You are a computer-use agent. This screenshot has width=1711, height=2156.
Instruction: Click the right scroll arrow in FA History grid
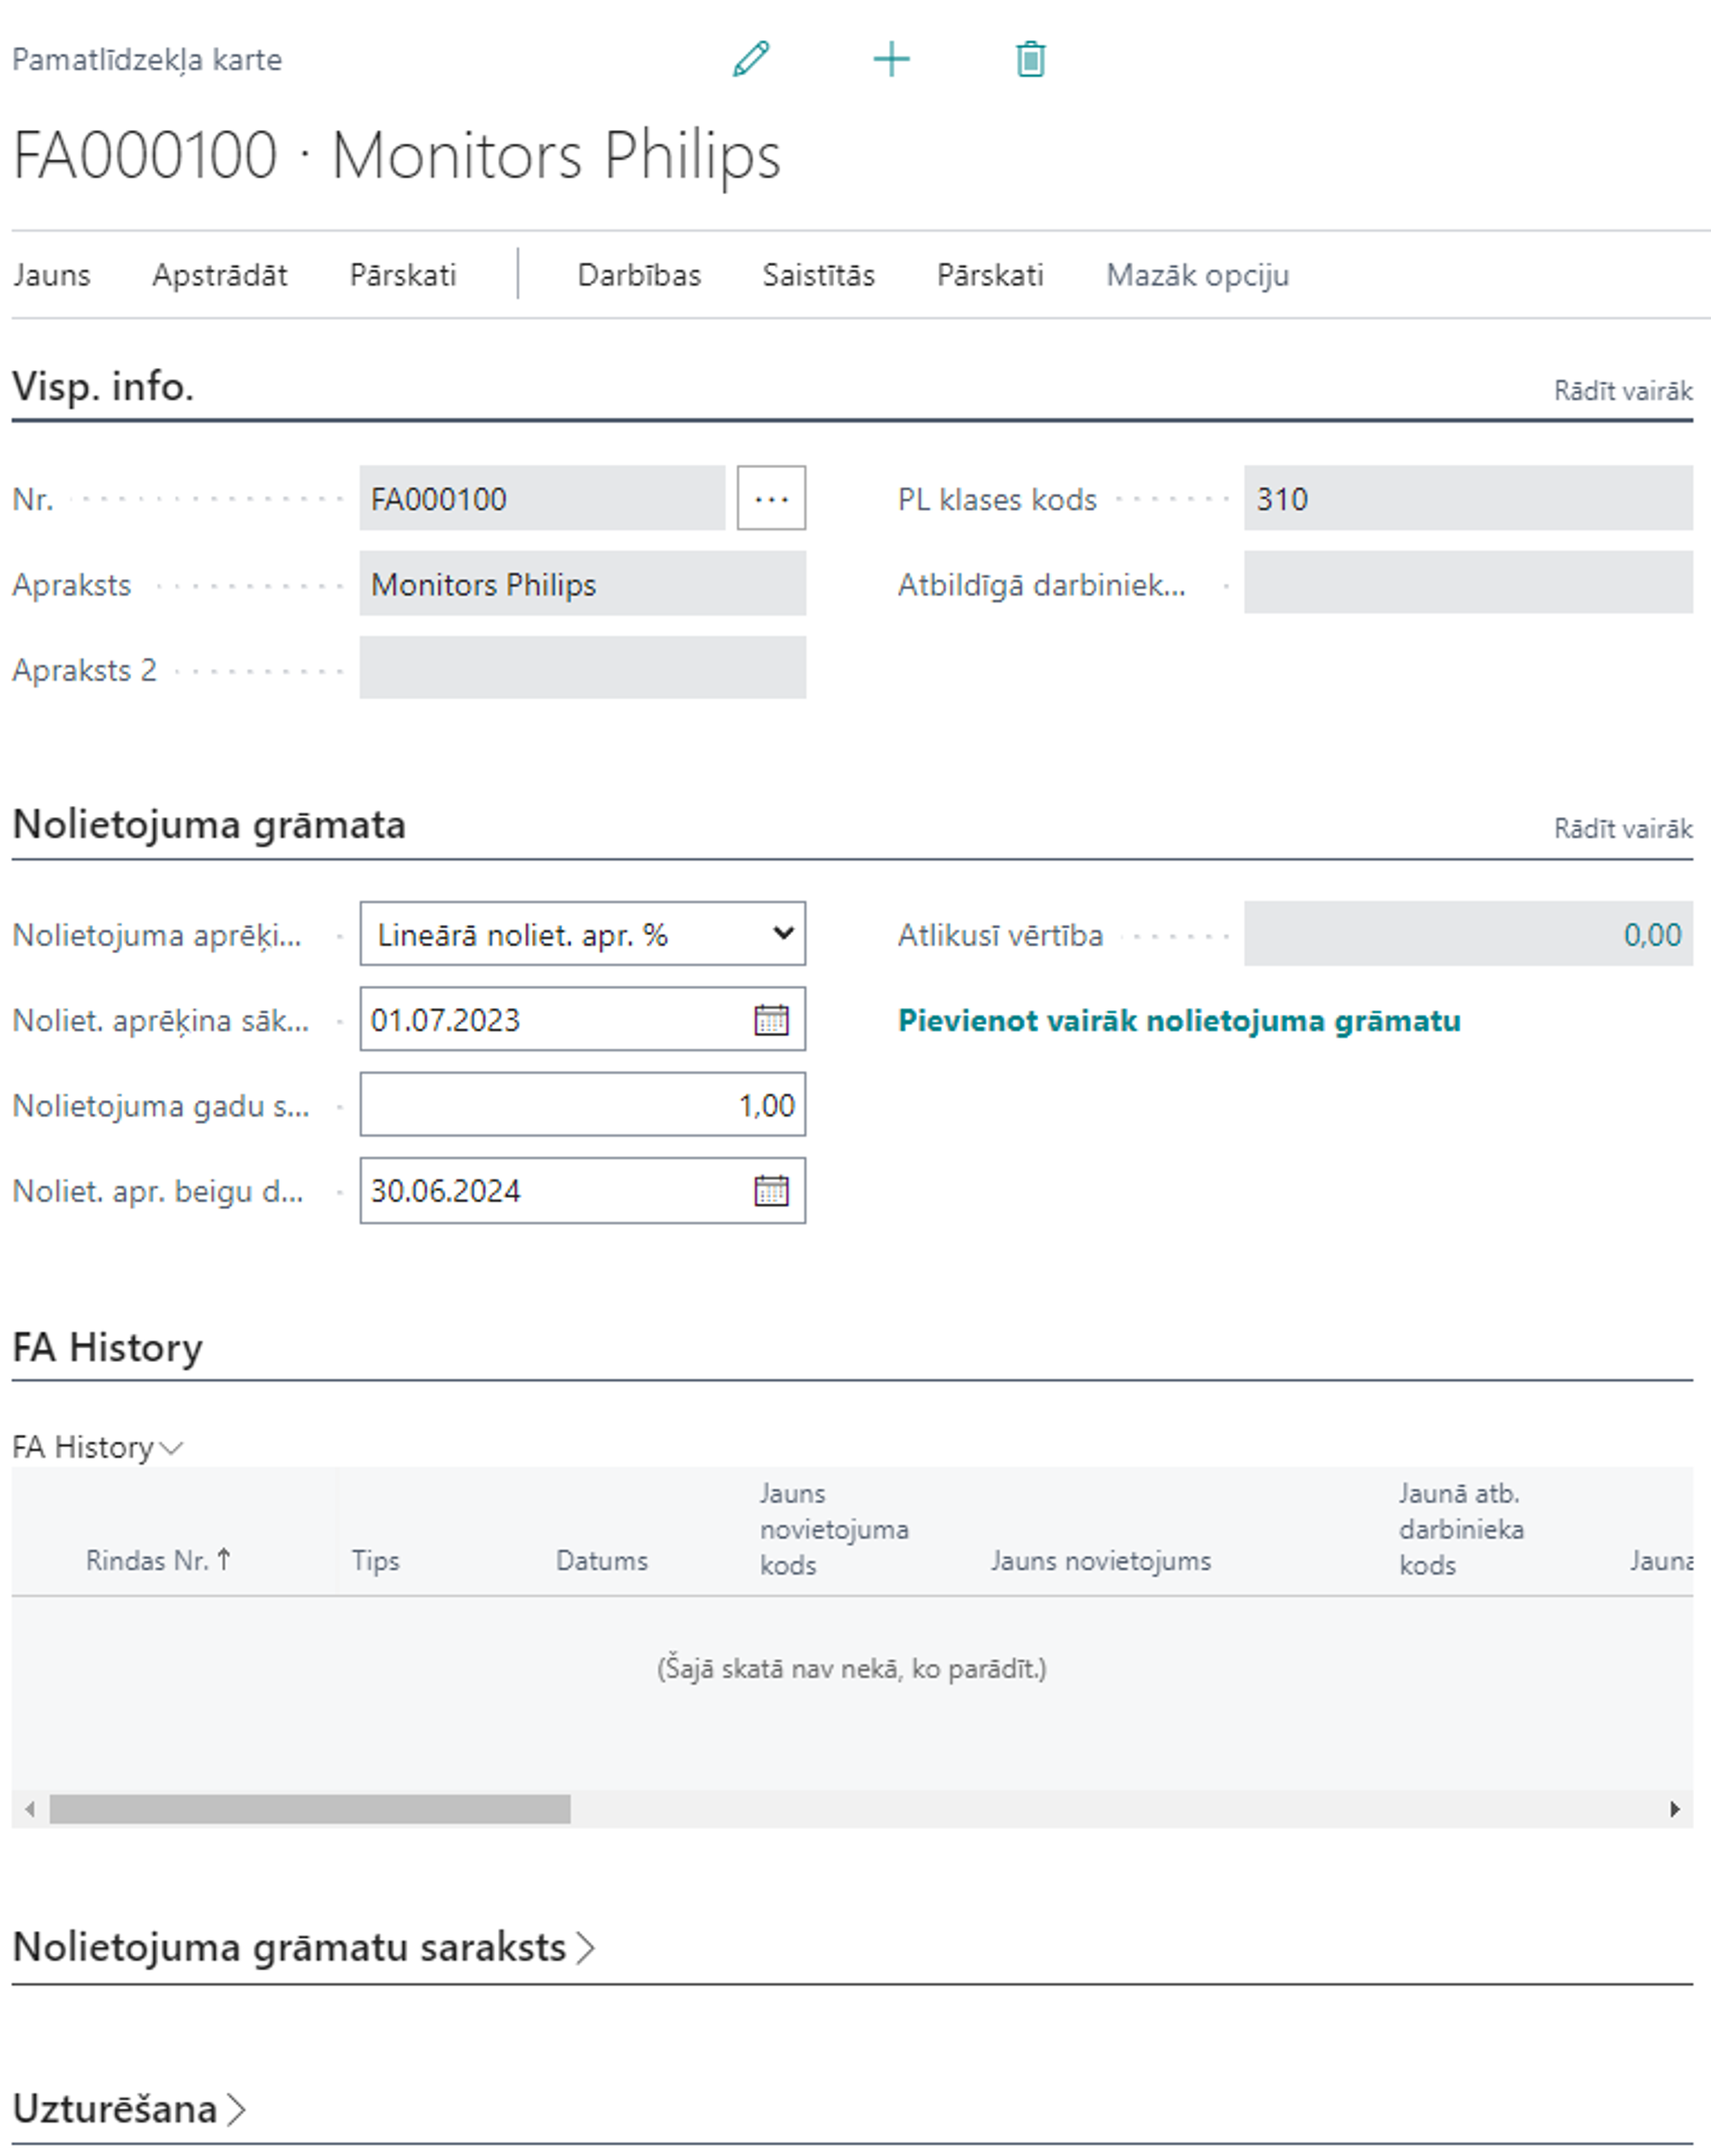(1674, 1809)
